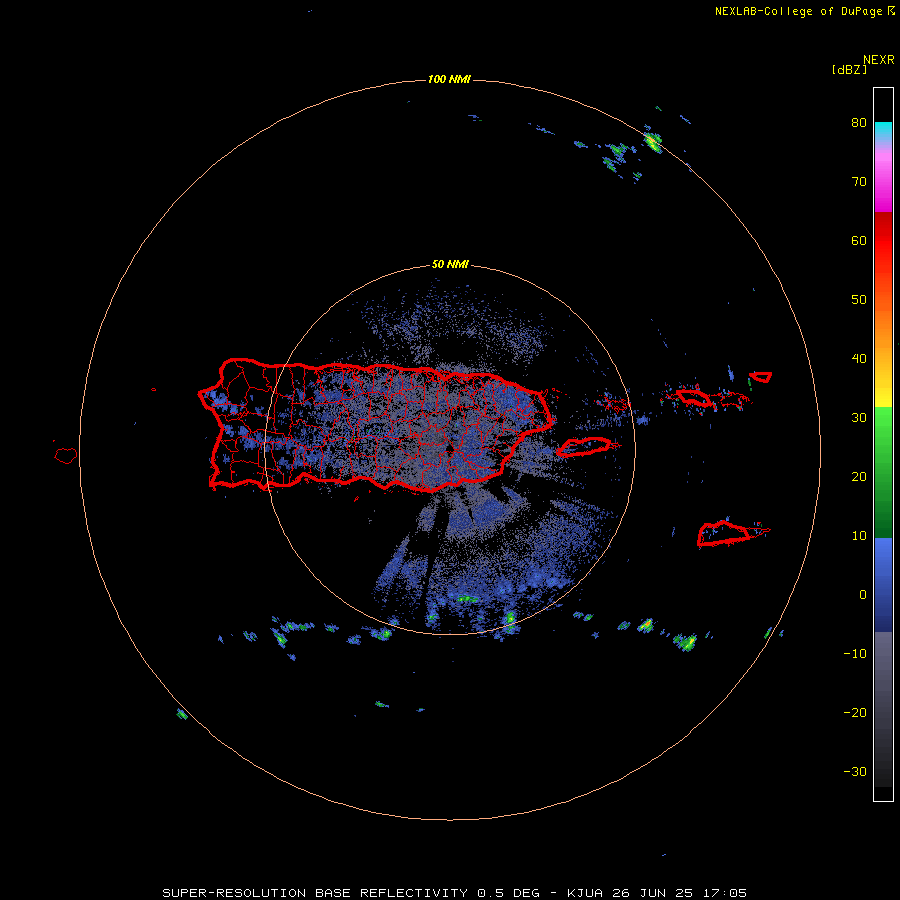Click the 0 value on the dBZ scale
This screenshot has height=900, width=900.
click(x=863, y=595)
